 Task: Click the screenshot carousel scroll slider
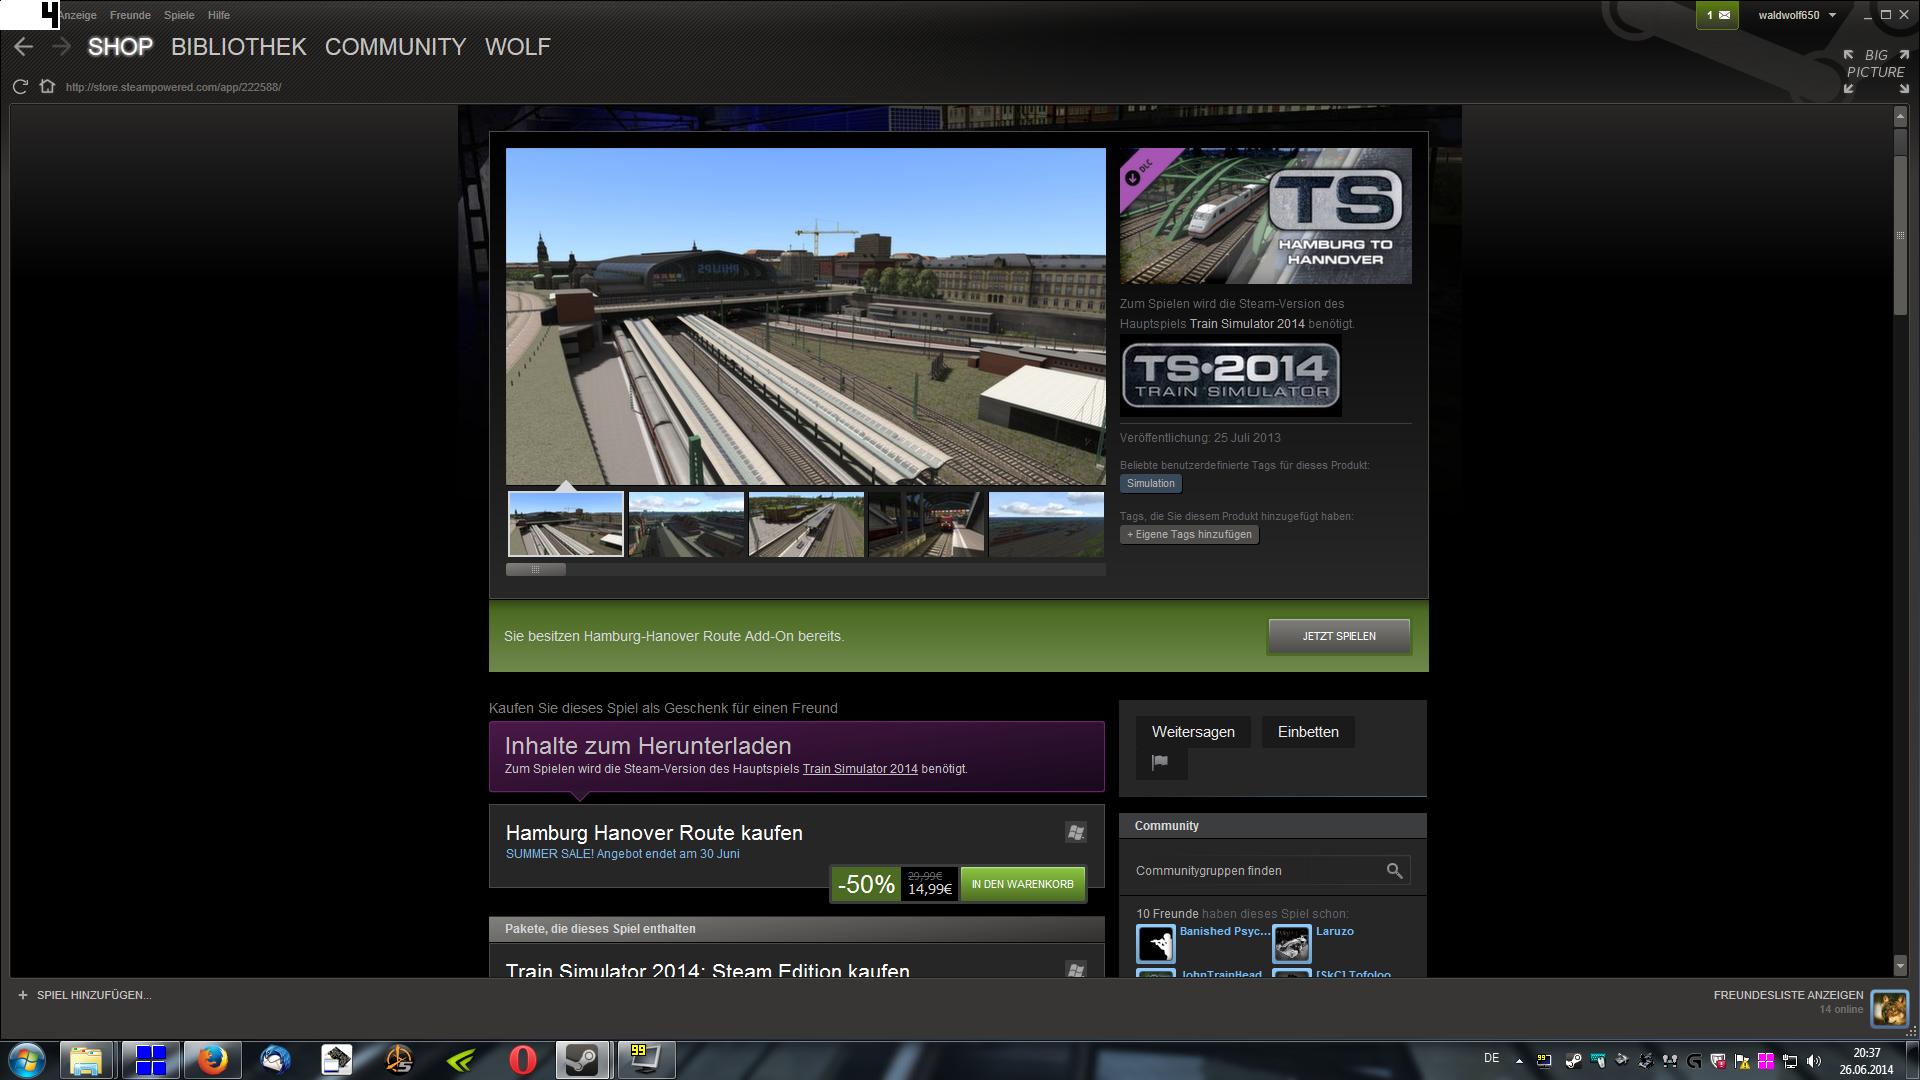point(536,570)
